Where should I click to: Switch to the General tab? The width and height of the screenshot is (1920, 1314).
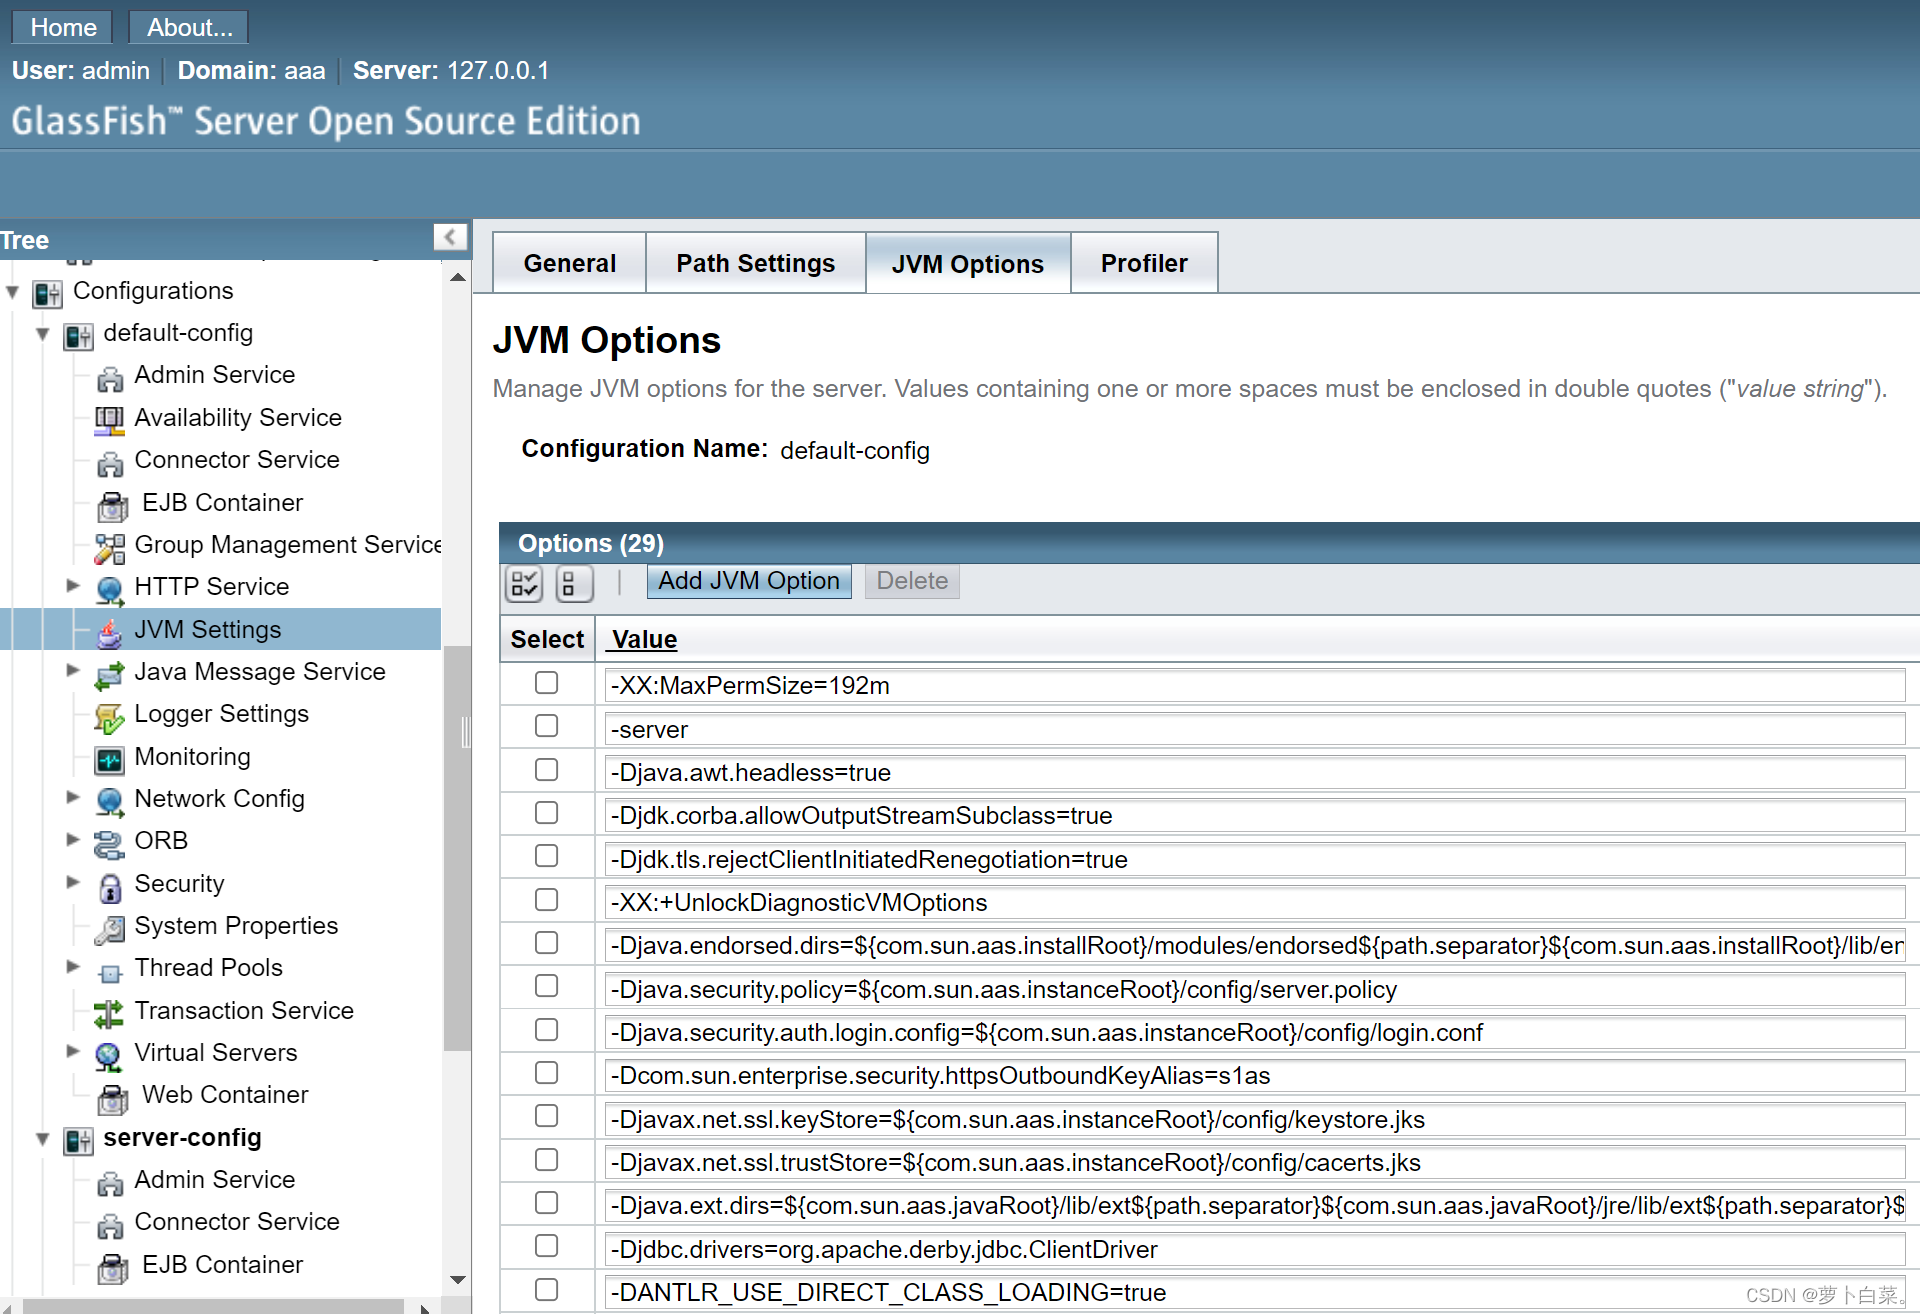coord(569,264)
